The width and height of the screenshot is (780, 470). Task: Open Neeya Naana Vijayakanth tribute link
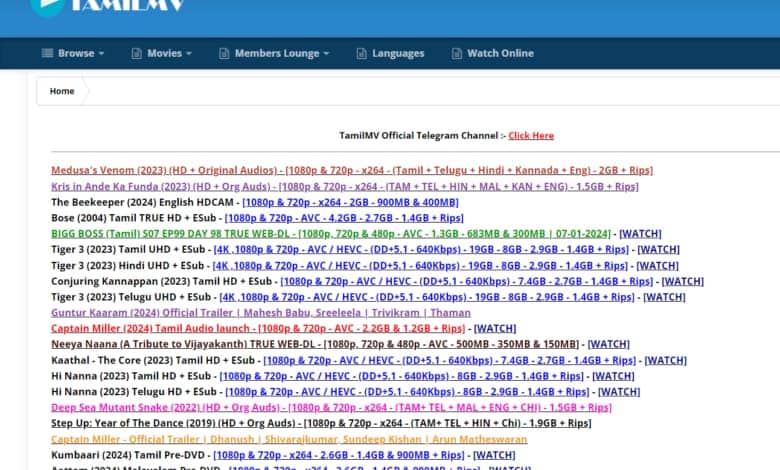[315, 344]
